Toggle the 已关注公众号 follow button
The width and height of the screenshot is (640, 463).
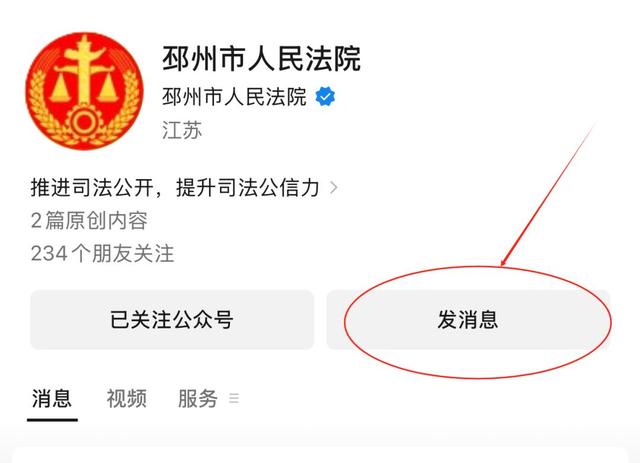point(172,320)
